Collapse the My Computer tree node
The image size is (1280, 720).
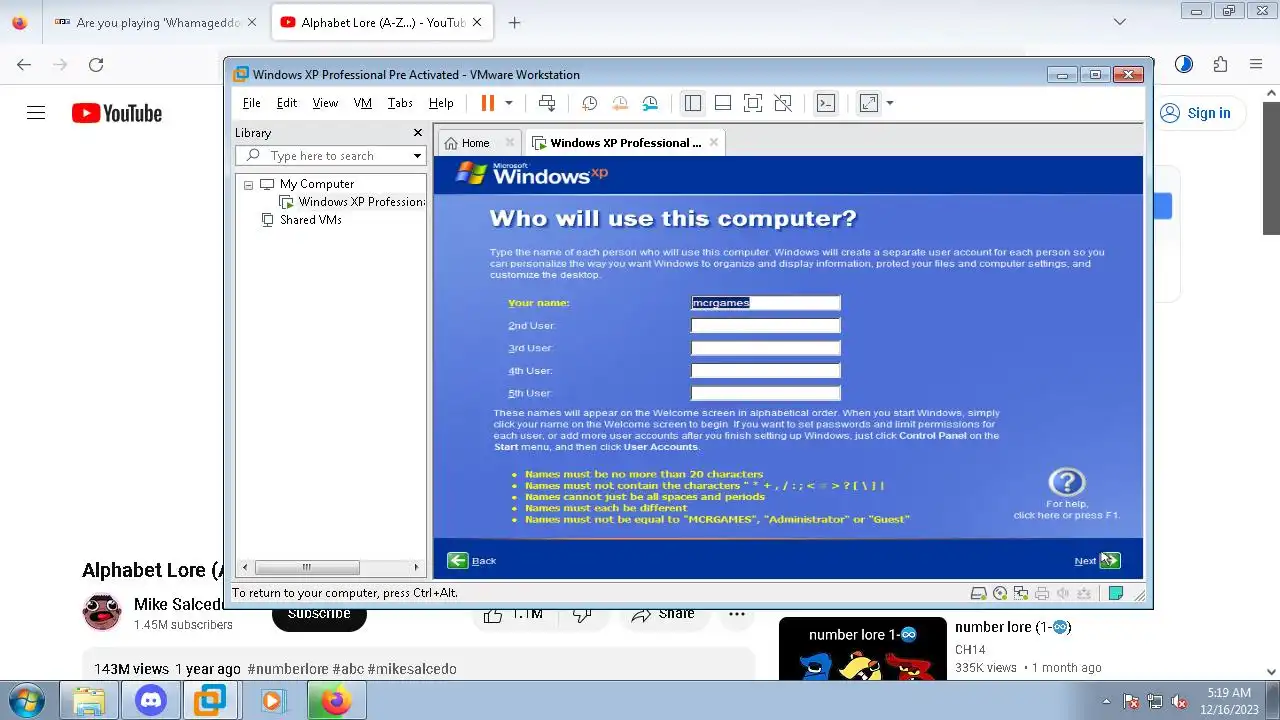point(248,184)
